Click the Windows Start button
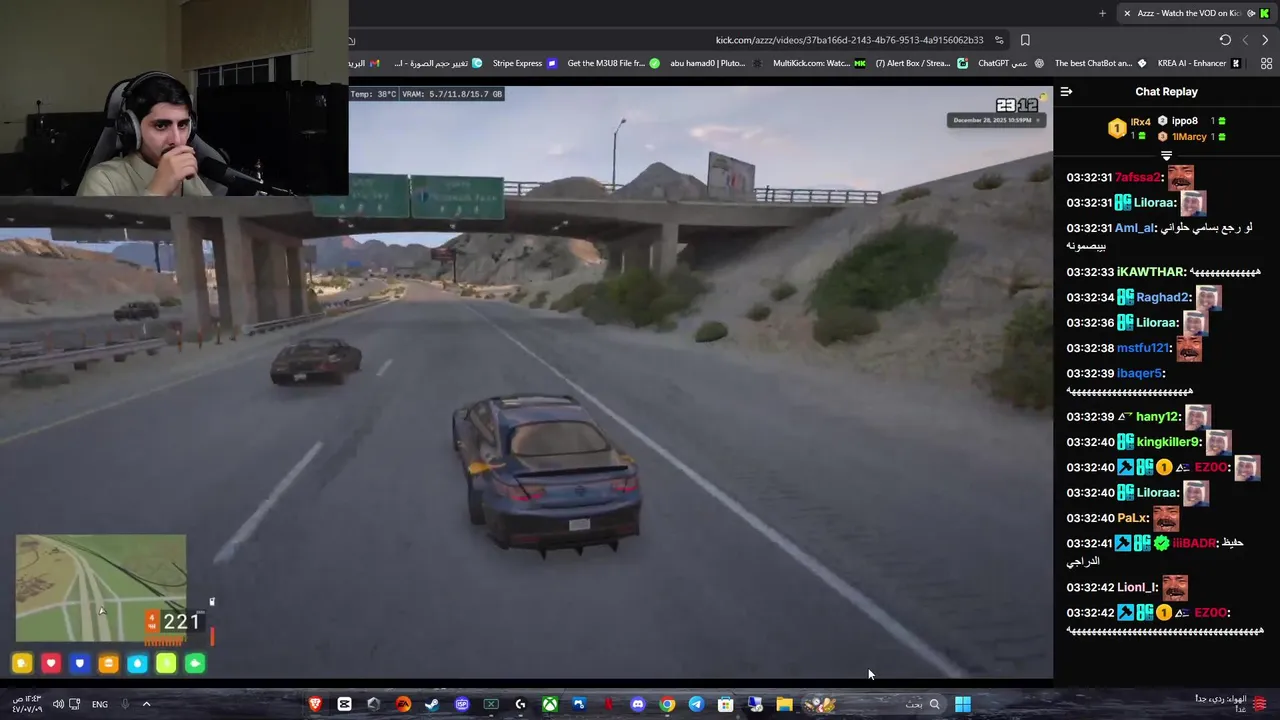The image size is (1280, 720). point(962,704)
